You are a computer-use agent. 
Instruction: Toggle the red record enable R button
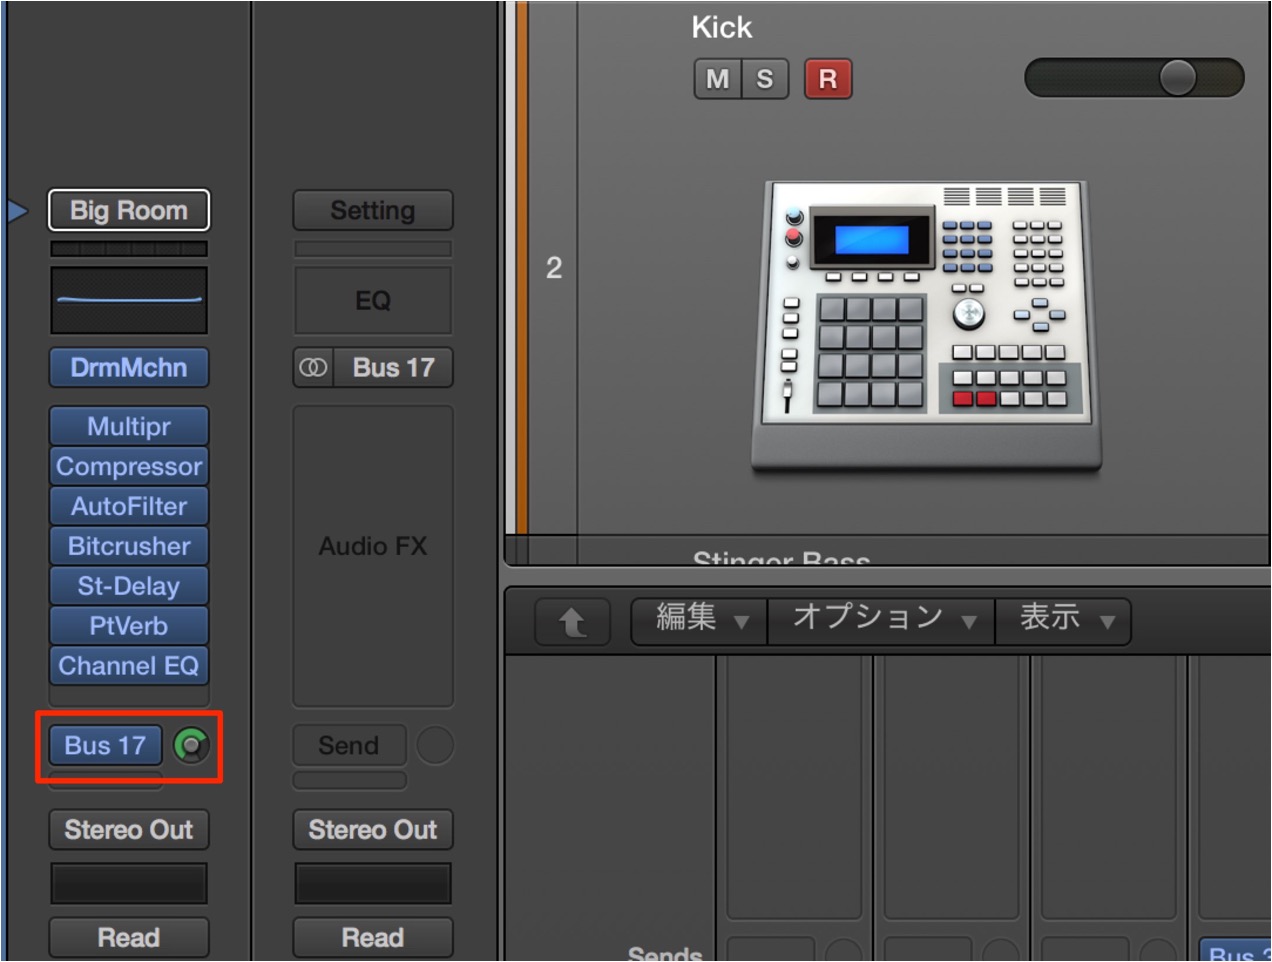(x=828, y=79)
